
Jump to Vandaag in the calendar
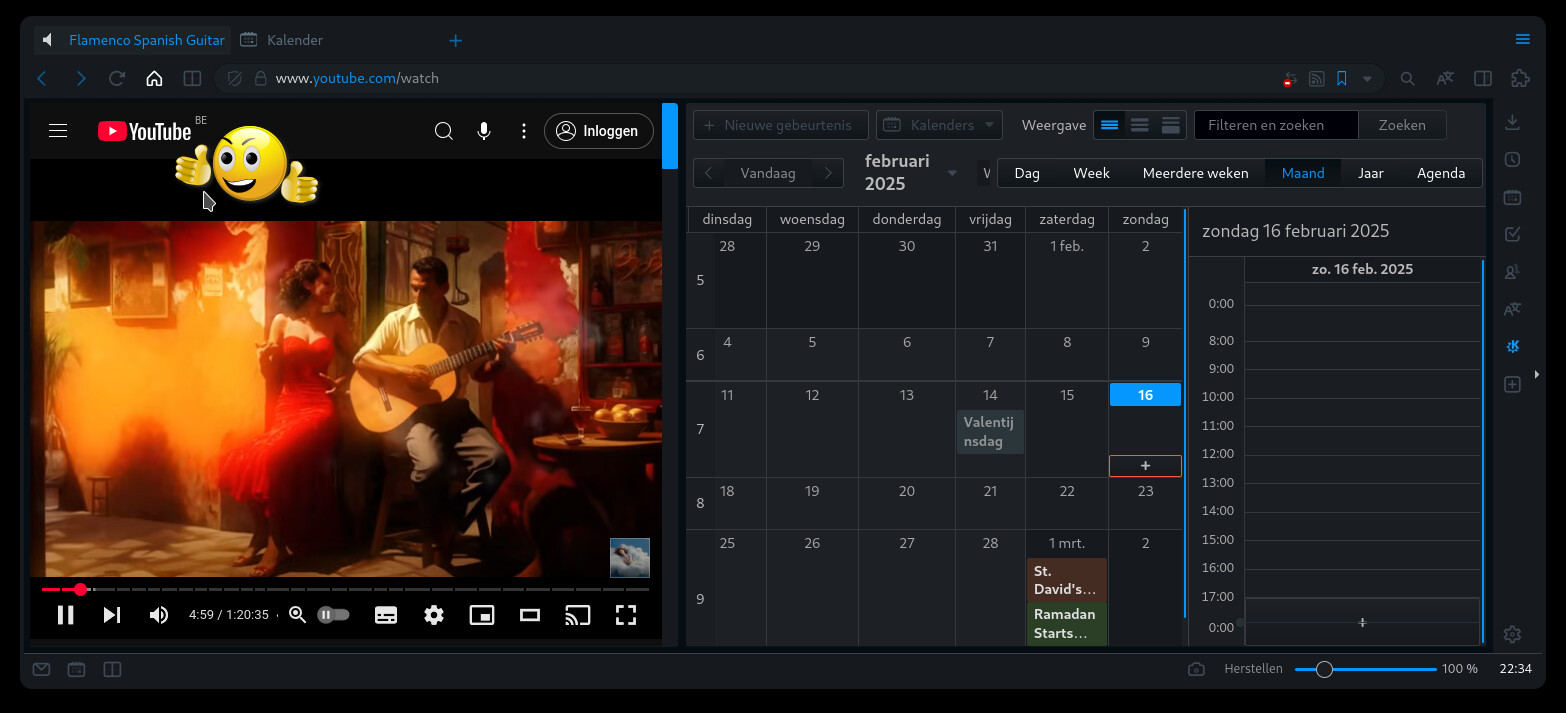[x=768, y=173]
